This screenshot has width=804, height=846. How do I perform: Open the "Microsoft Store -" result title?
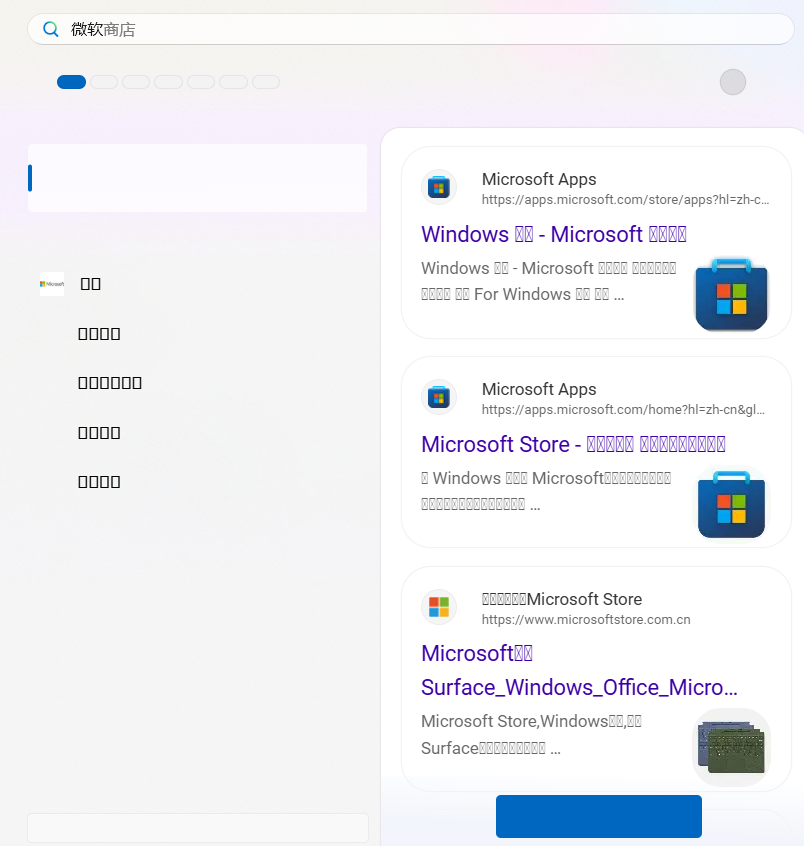(573, 444)
